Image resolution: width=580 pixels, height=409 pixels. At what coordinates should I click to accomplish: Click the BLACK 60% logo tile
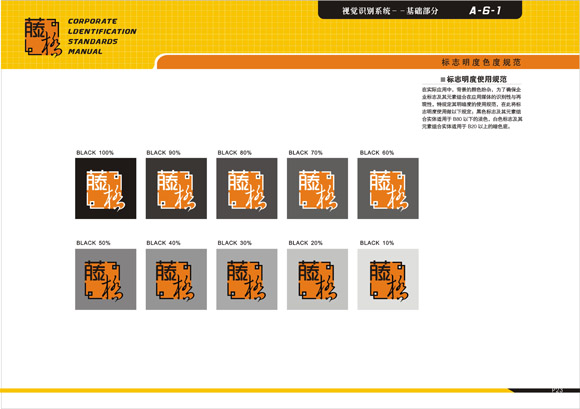tap(388, 189)
